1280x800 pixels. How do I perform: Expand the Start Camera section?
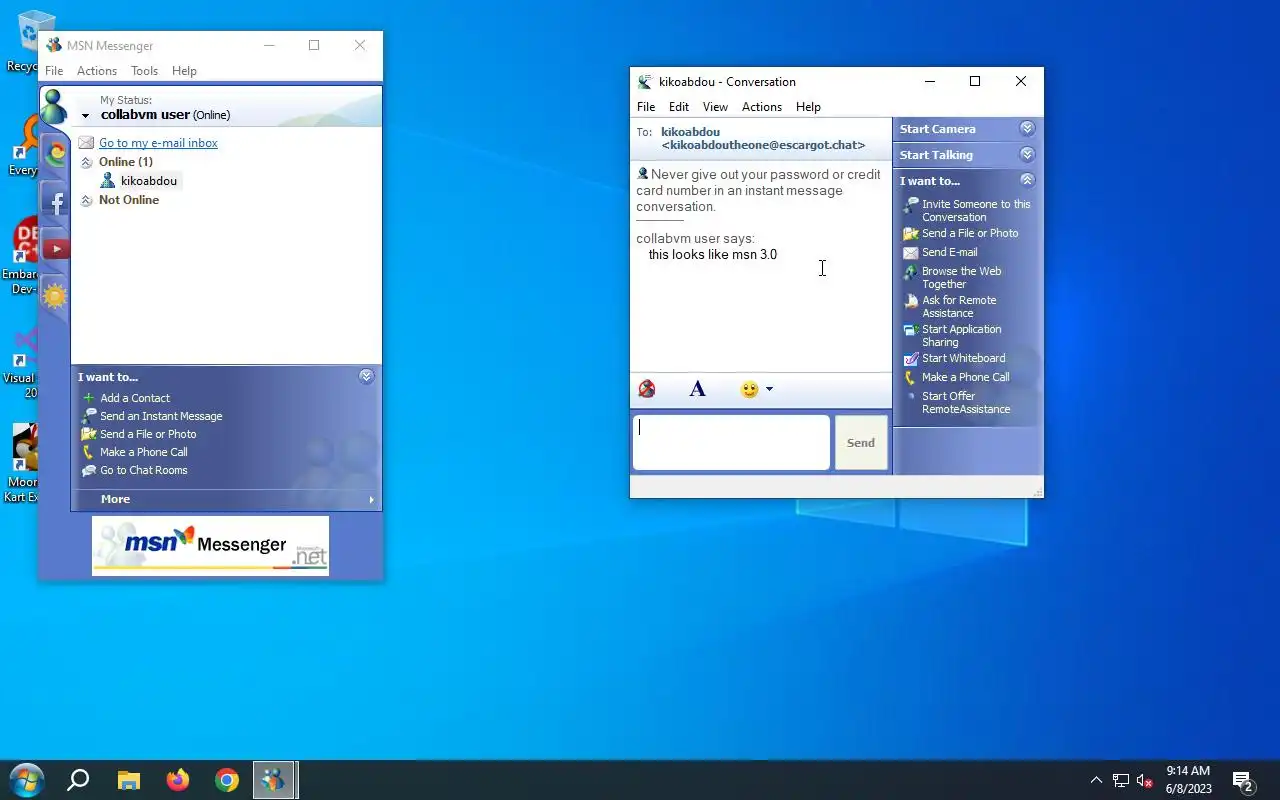click(1027, 129)
